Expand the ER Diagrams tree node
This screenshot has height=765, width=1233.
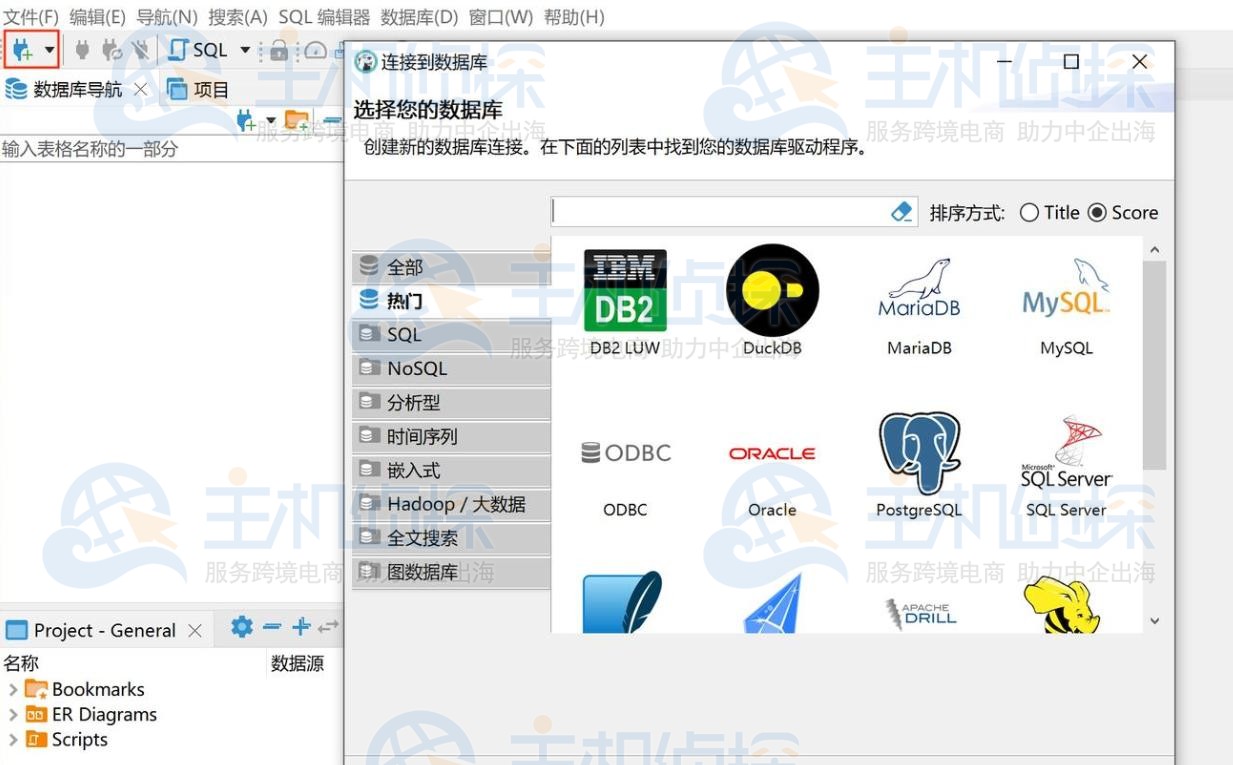(14, 714)
